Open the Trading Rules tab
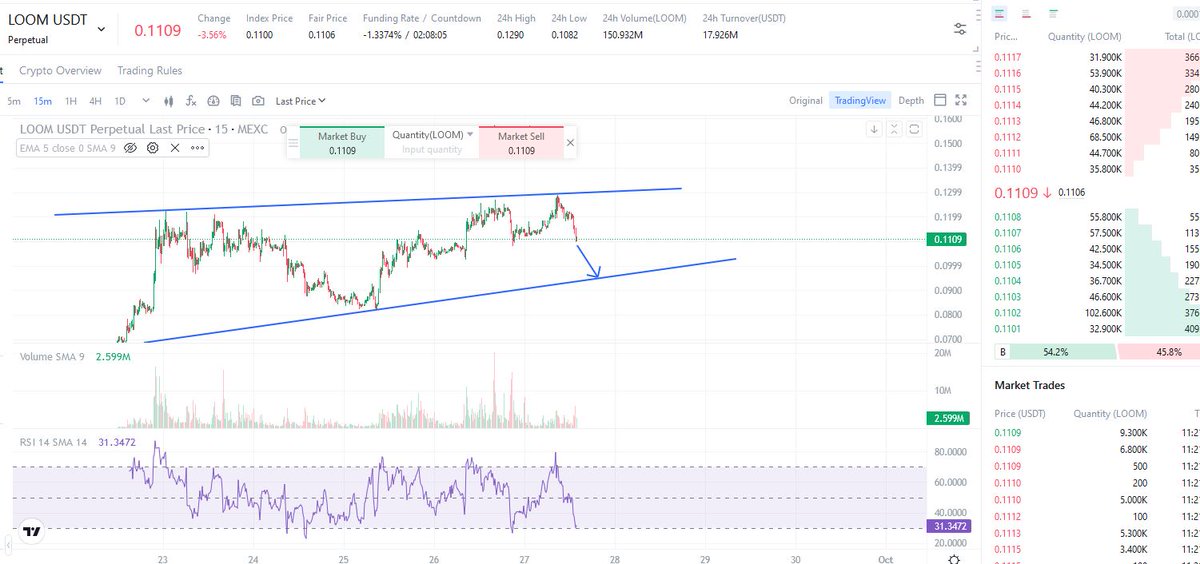1200x564 pixels. pos(149,71)
